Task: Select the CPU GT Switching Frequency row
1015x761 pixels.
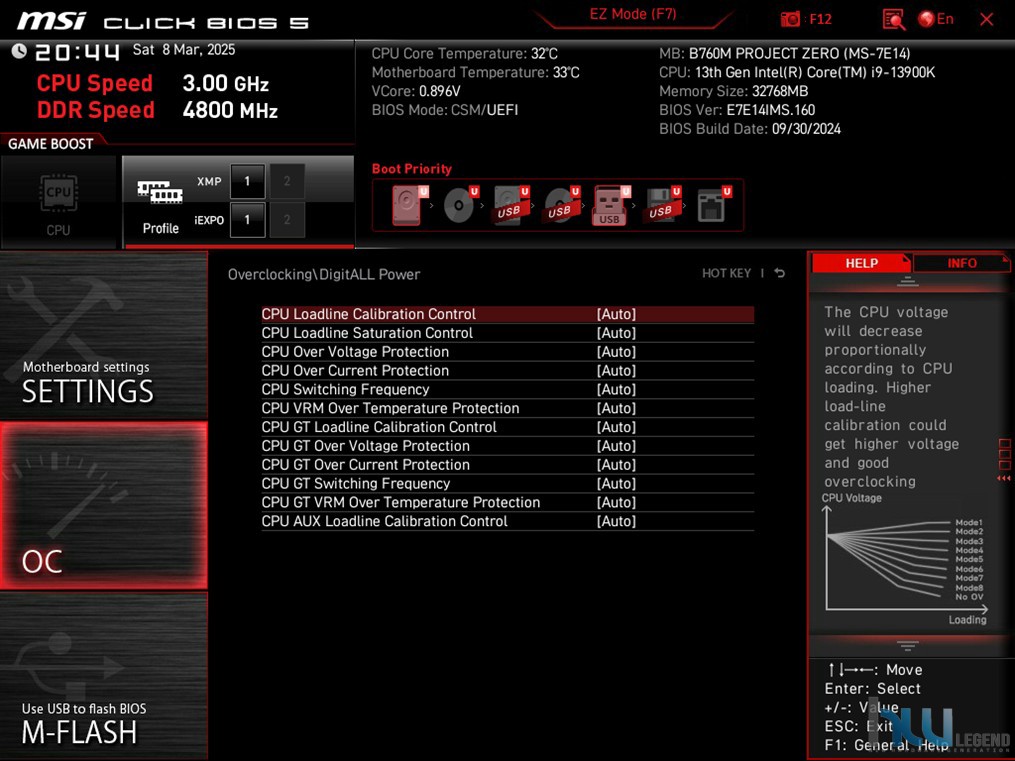Action: pos(508,483)
